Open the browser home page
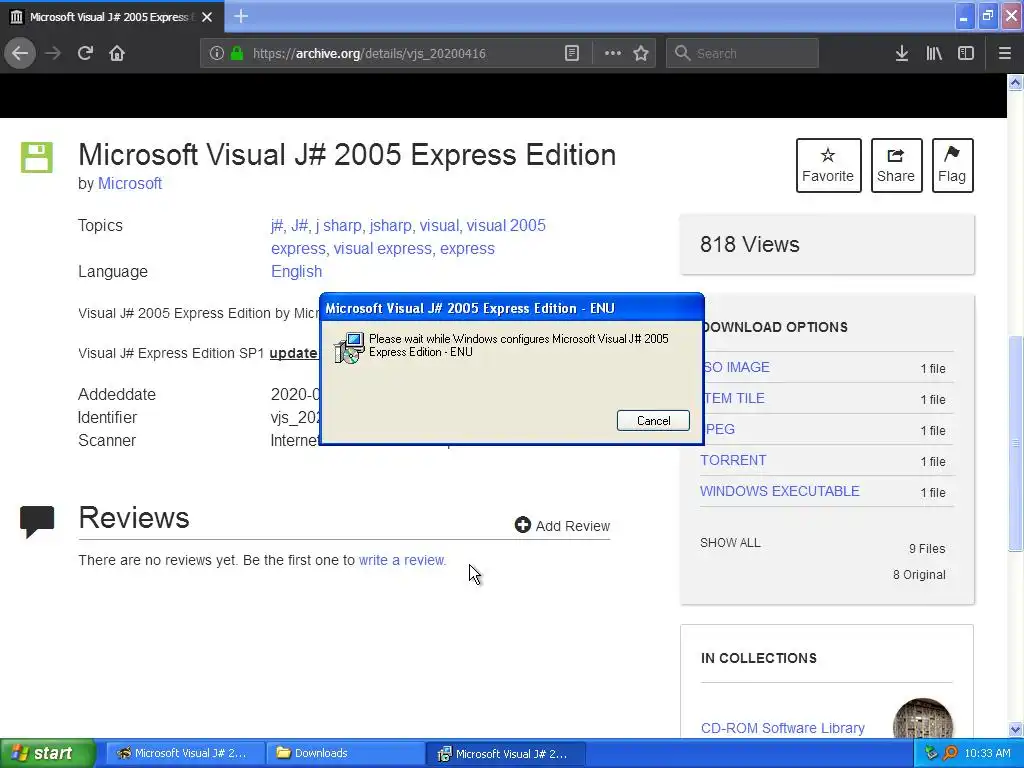This screenshot has height=768, width=1024. coord(117,53)
